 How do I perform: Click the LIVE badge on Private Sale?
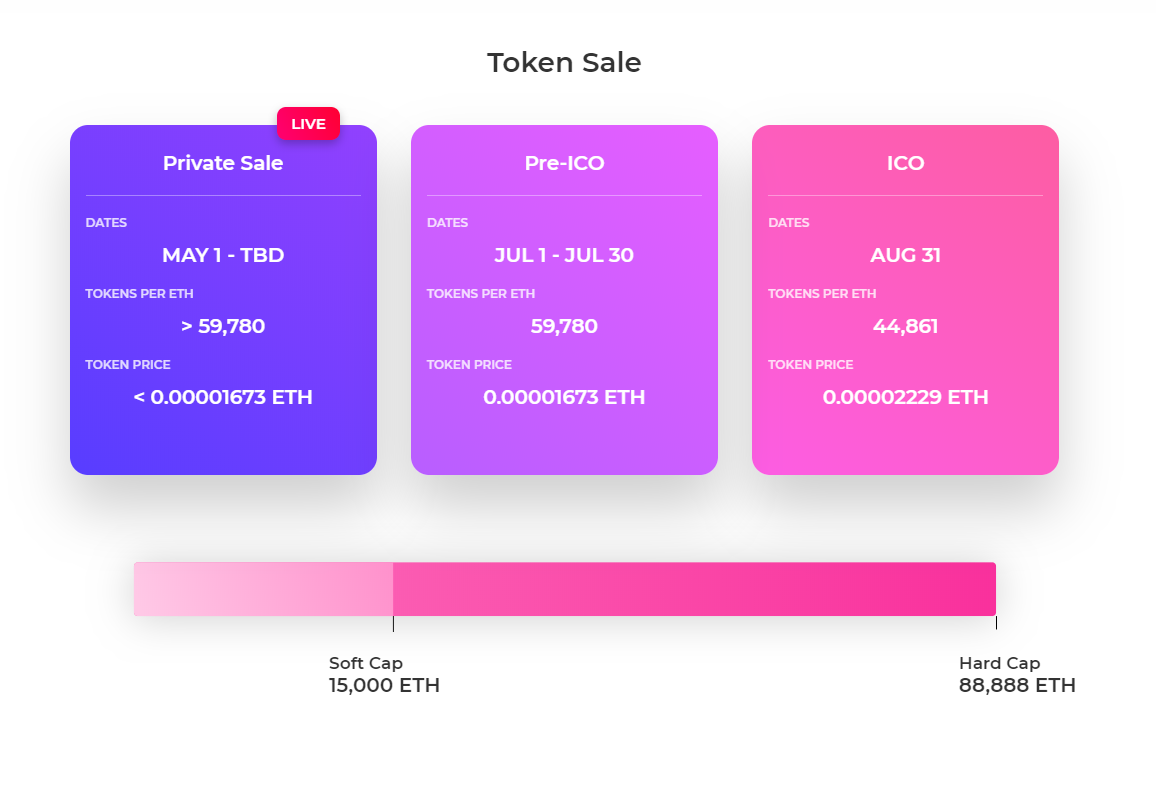pyautogui.click(x=308, y=124)
